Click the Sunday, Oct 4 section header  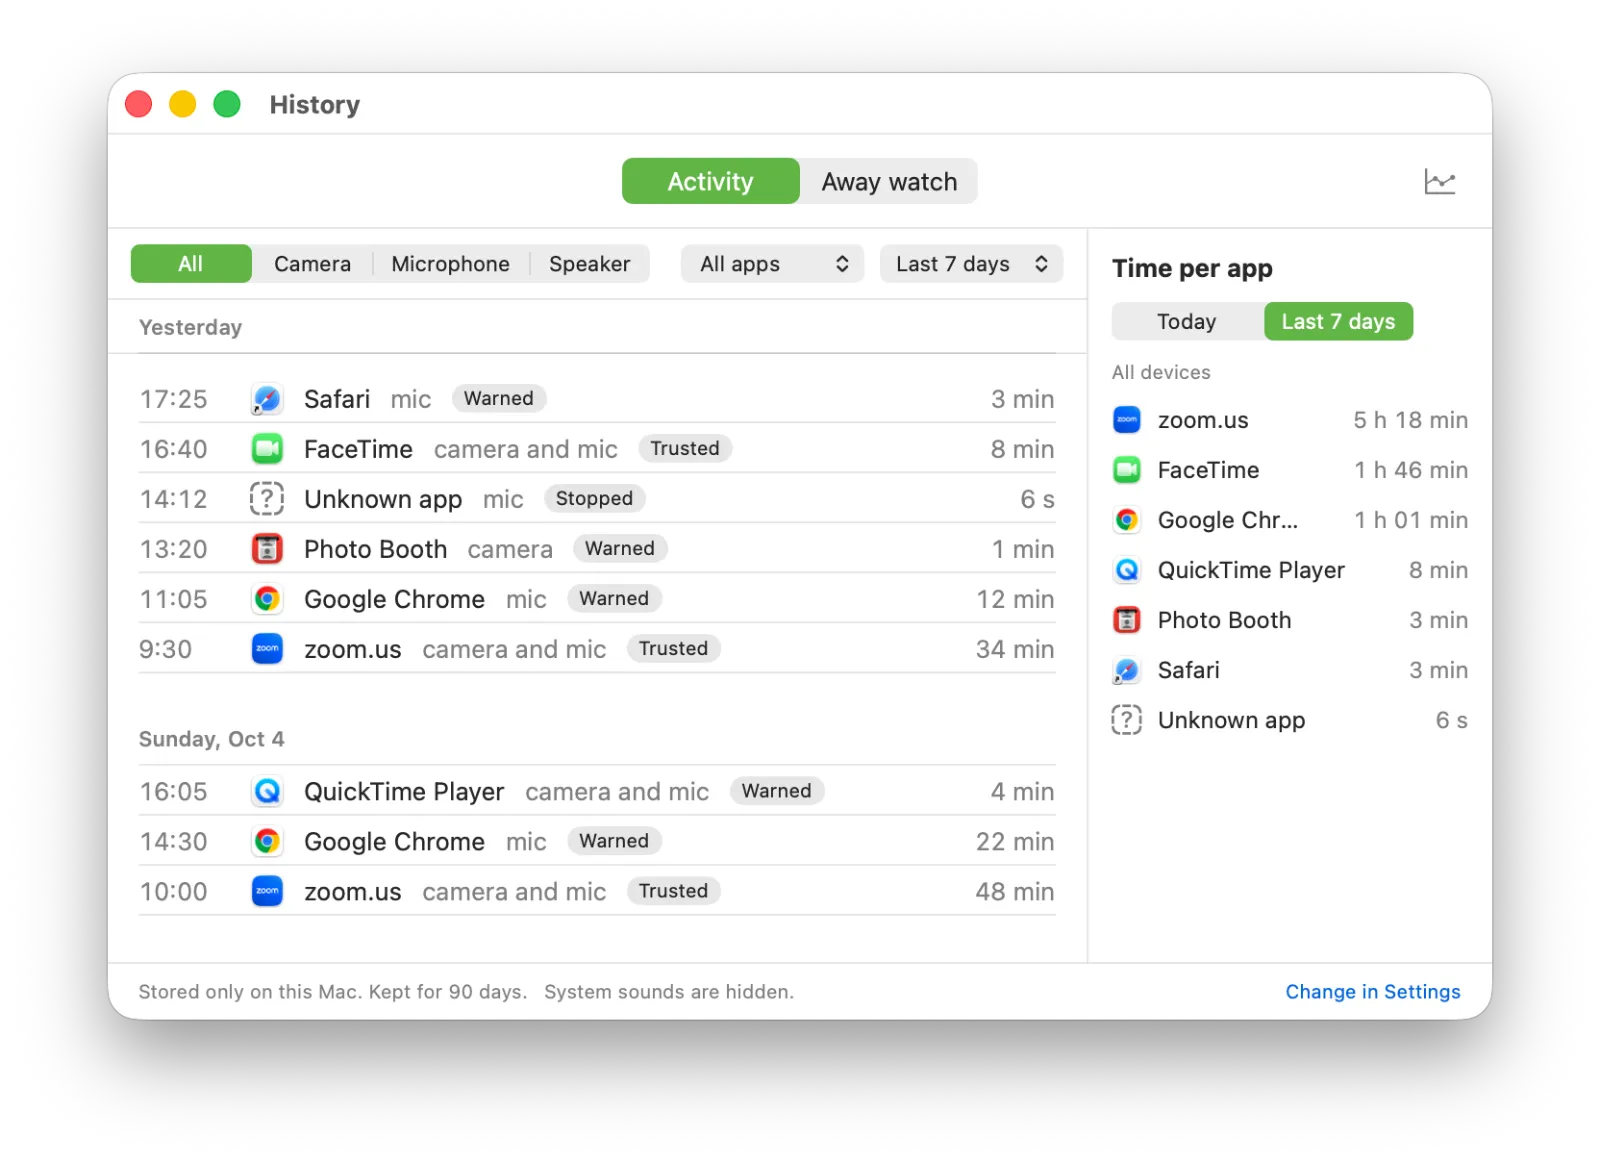tap(212, 739)
